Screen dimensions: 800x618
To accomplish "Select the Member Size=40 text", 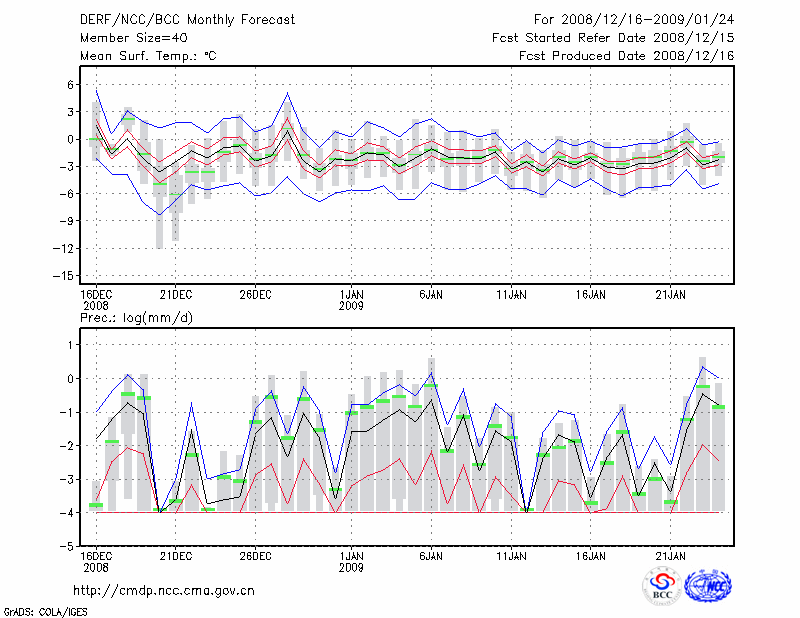I will pos(133,39).
